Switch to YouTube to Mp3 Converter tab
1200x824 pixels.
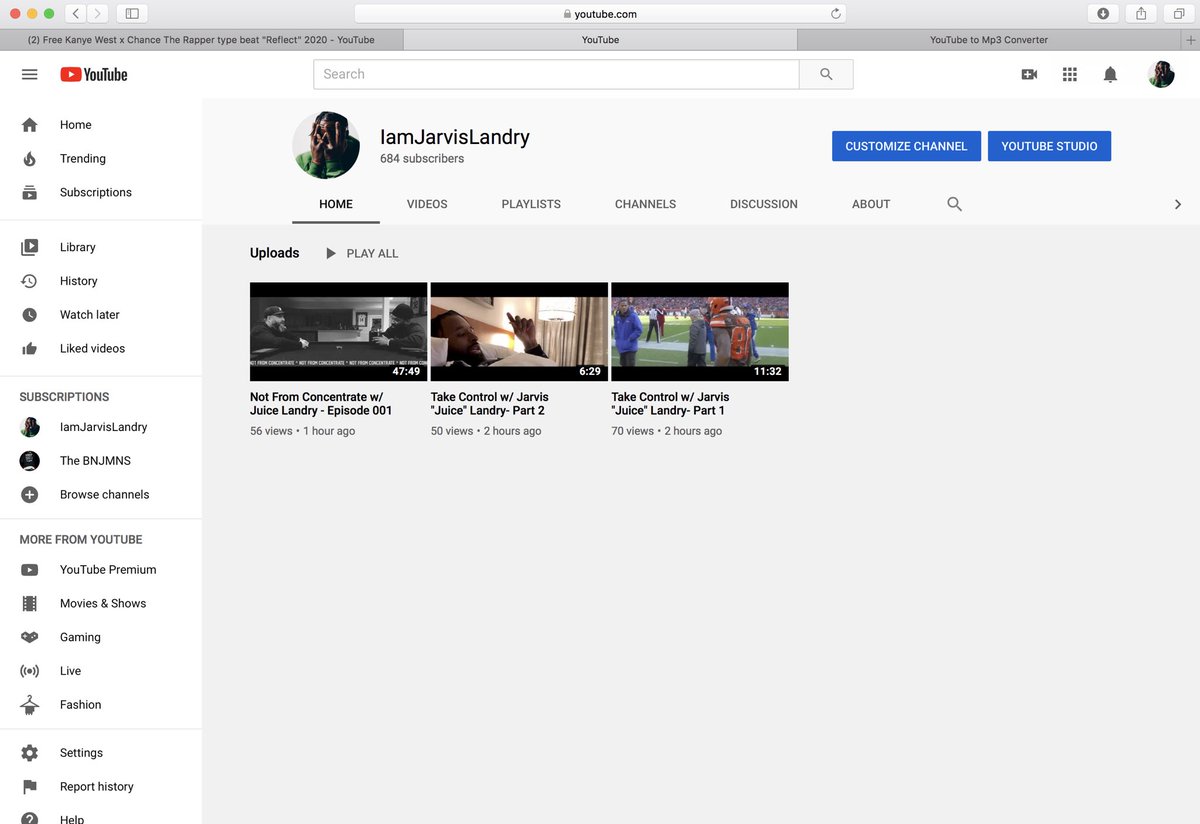tap(989, 40)
